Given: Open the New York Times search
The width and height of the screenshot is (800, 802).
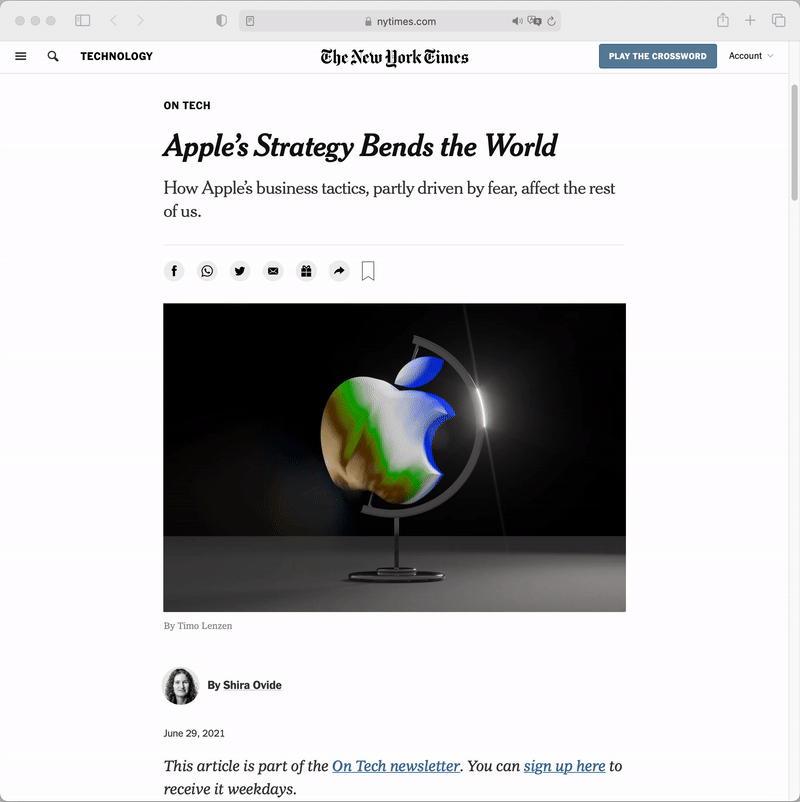Looking at the screenshot, I should coord(53,56).
